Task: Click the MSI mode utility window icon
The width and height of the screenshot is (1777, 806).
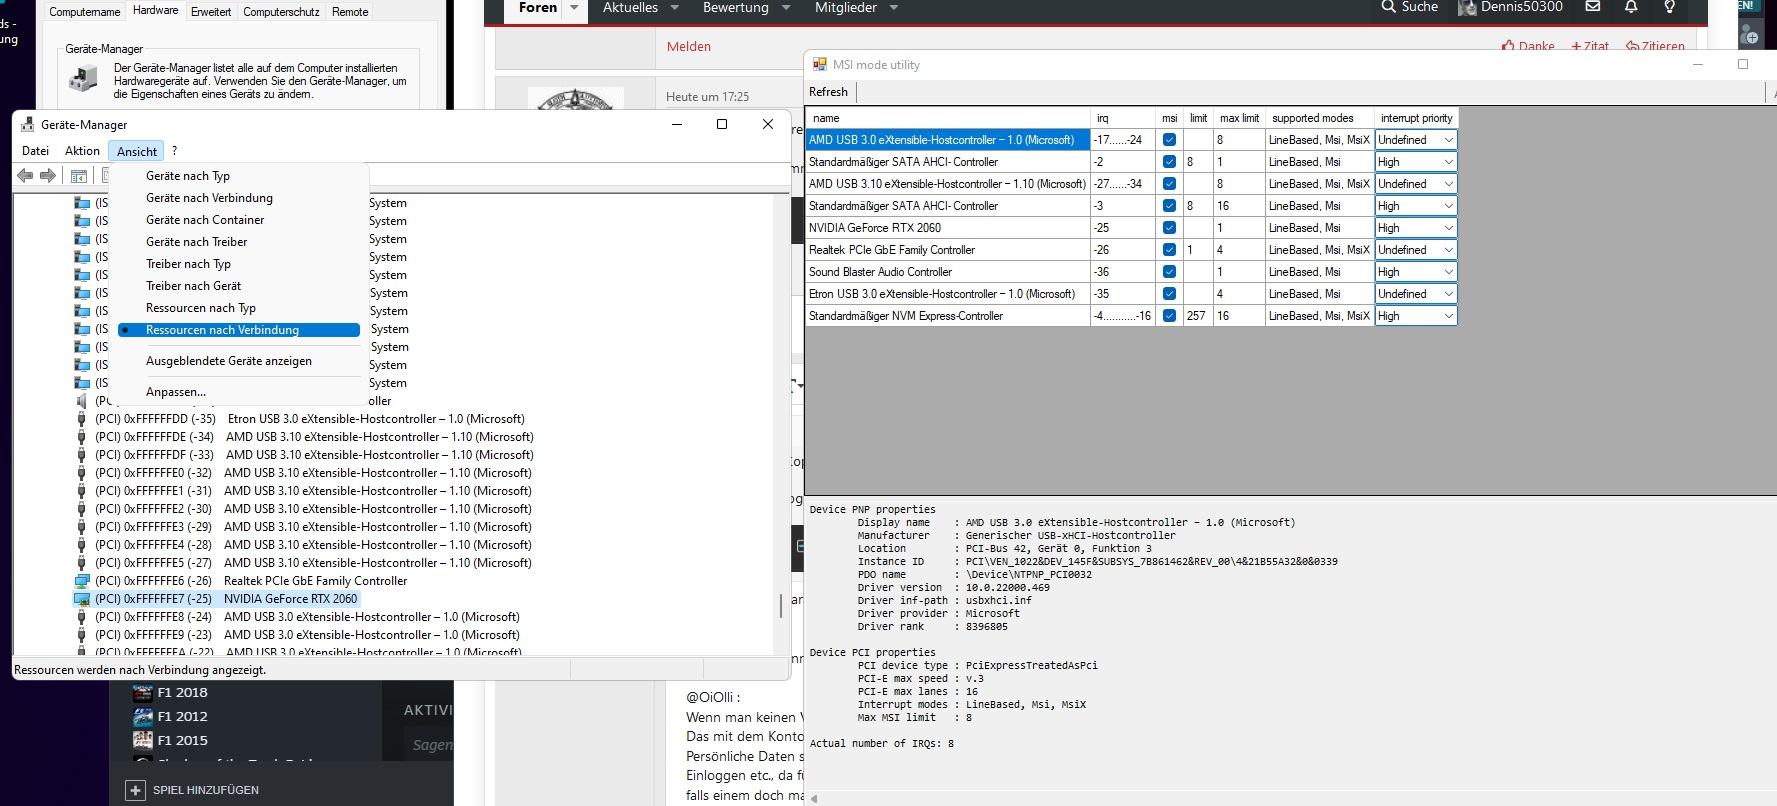Action: (x=820, y=64)
